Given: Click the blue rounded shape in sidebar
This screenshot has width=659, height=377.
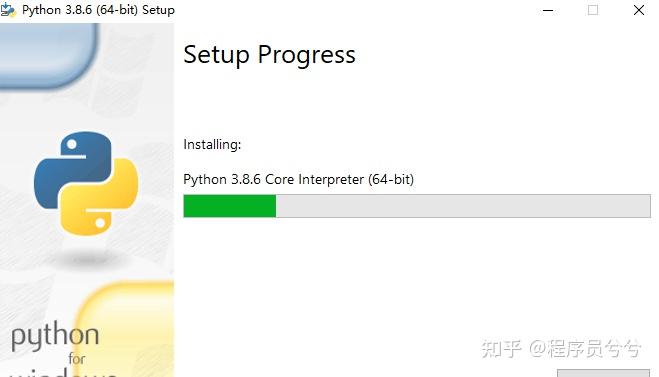Looking at the screenshot, I should pos(48,55).
